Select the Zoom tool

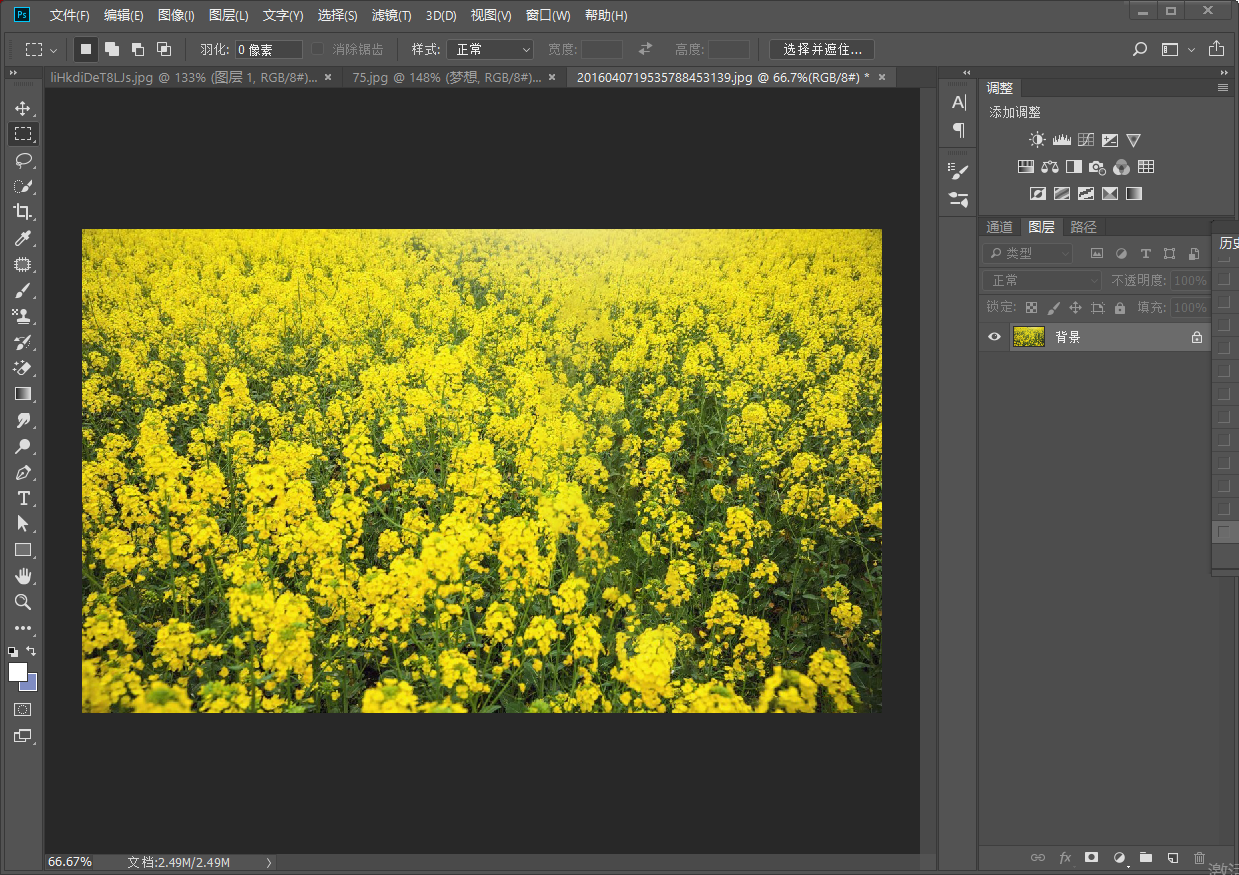22,602
